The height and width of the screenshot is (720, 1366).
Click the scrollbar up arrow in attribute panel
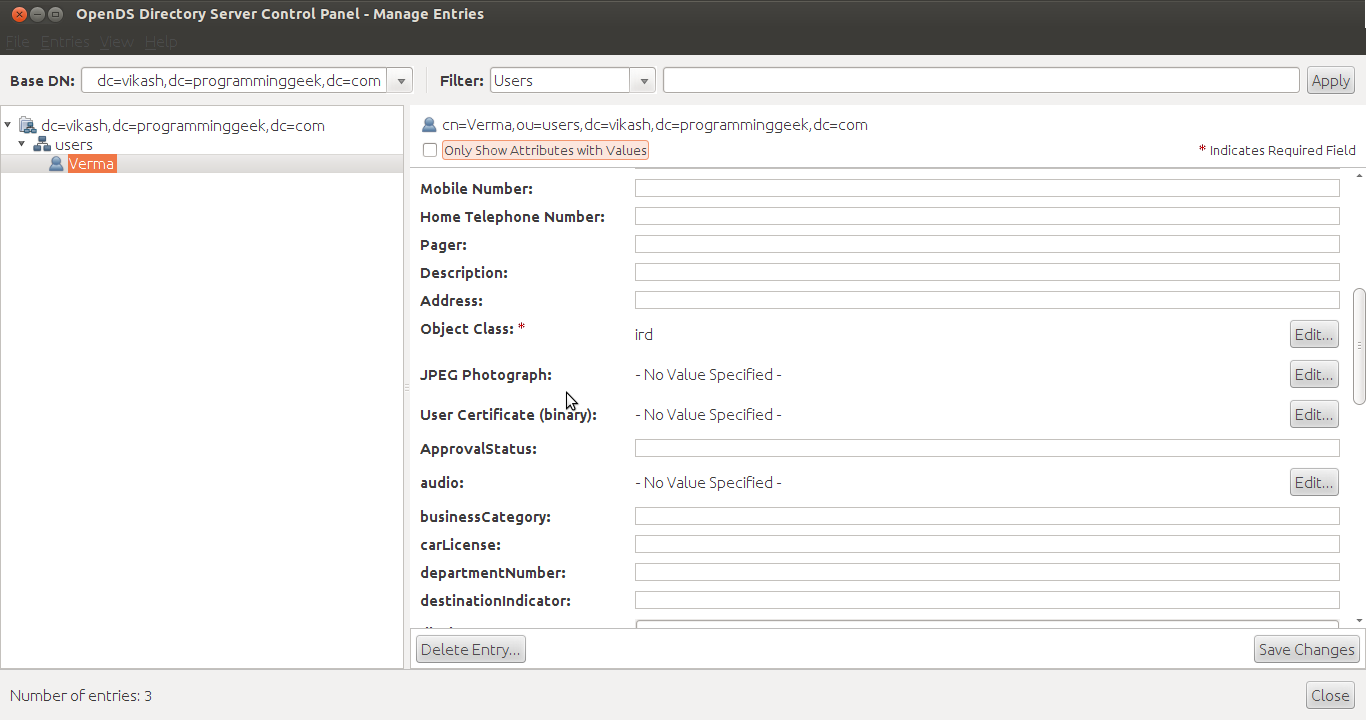coord(1359,176)
